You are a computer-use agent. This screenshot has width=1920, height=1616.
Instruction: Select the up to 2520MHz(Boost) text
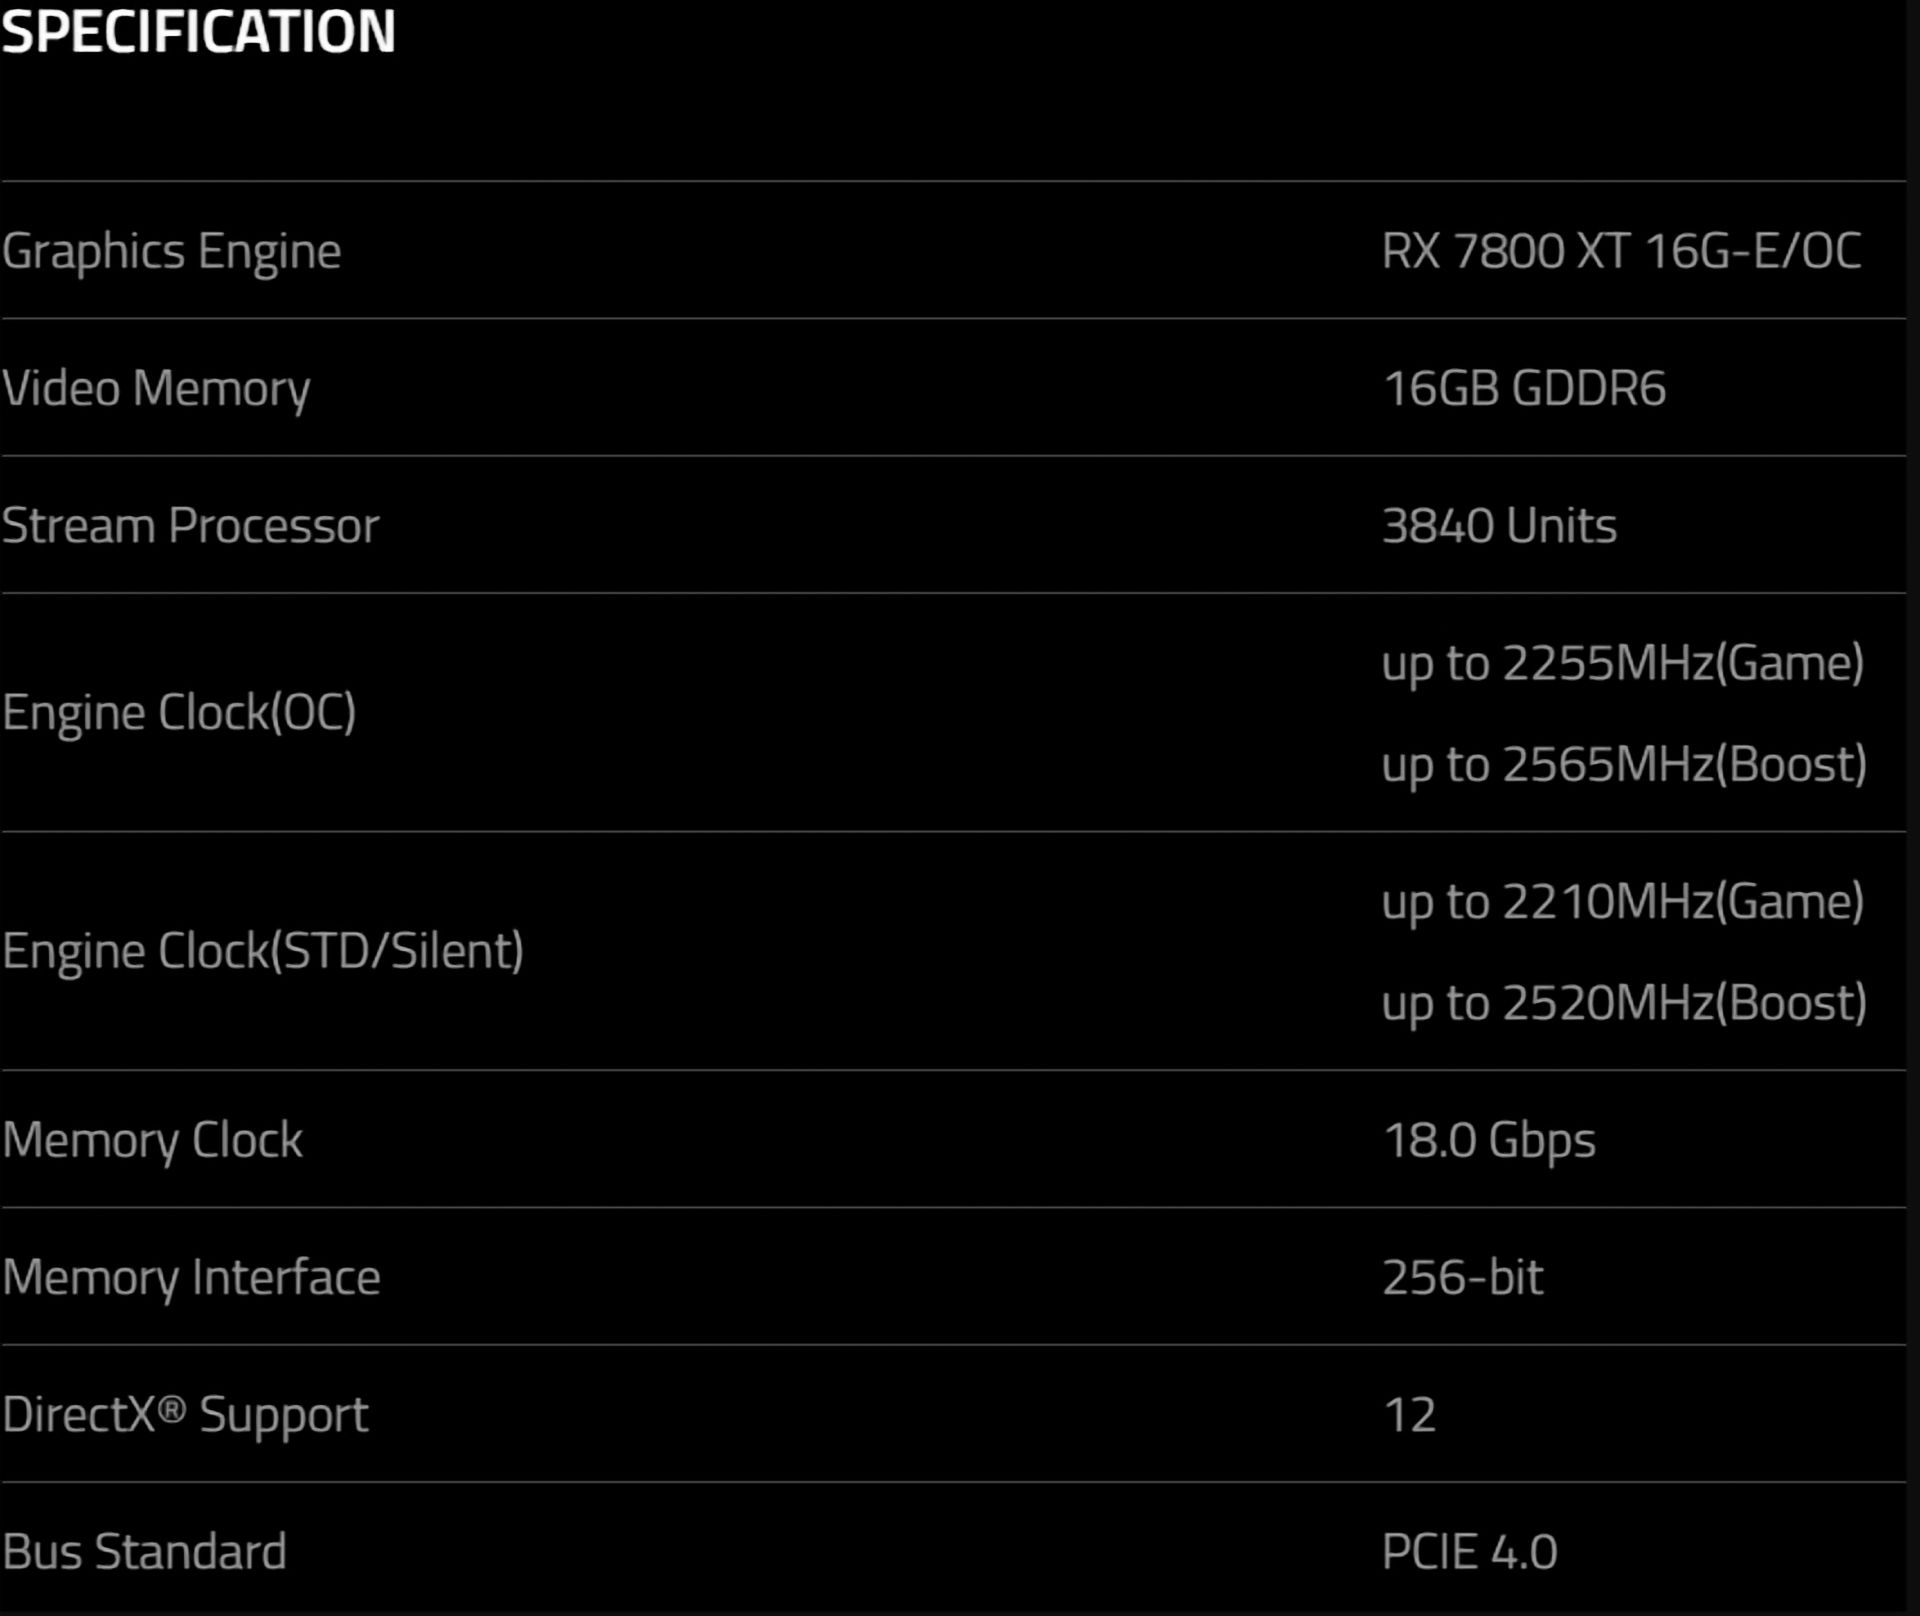pos(1624,1003)
